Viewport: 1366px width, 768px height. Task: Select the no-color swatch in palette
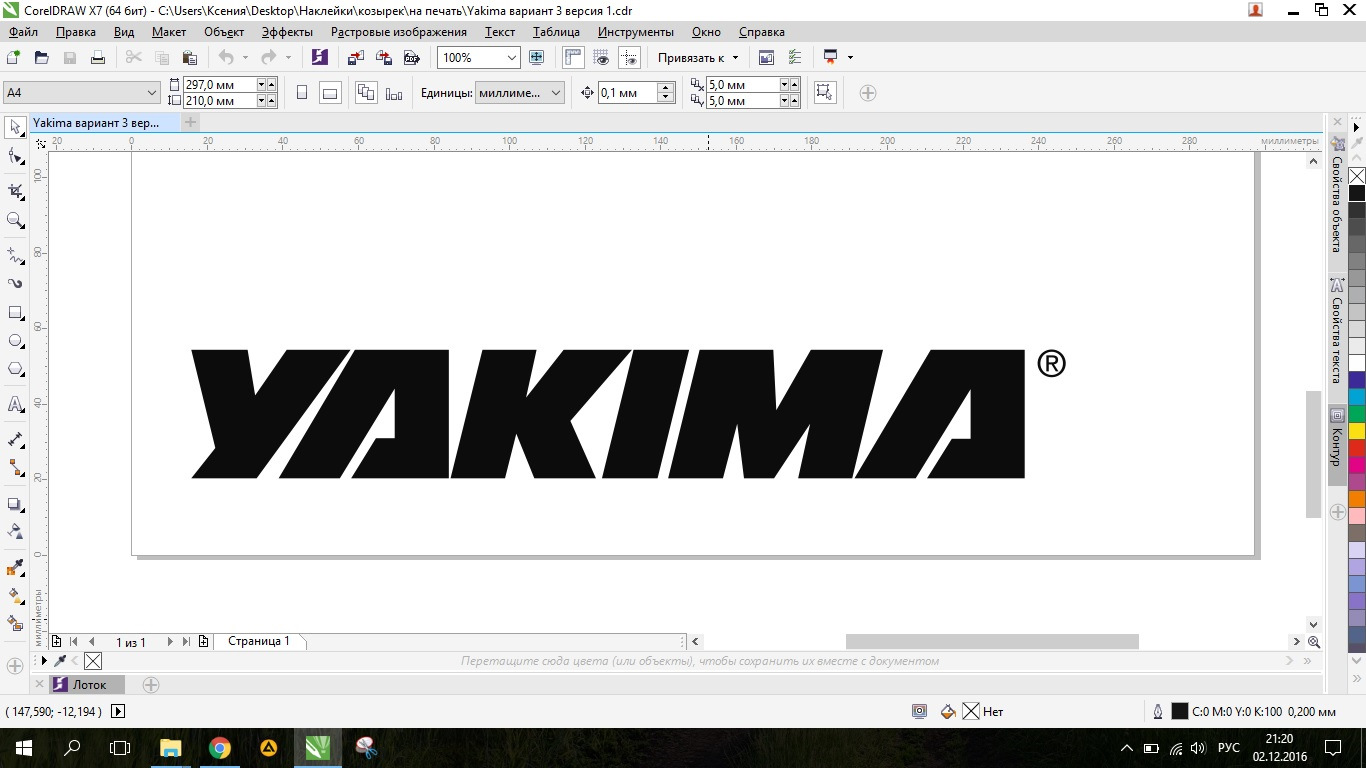[1357, 176]
